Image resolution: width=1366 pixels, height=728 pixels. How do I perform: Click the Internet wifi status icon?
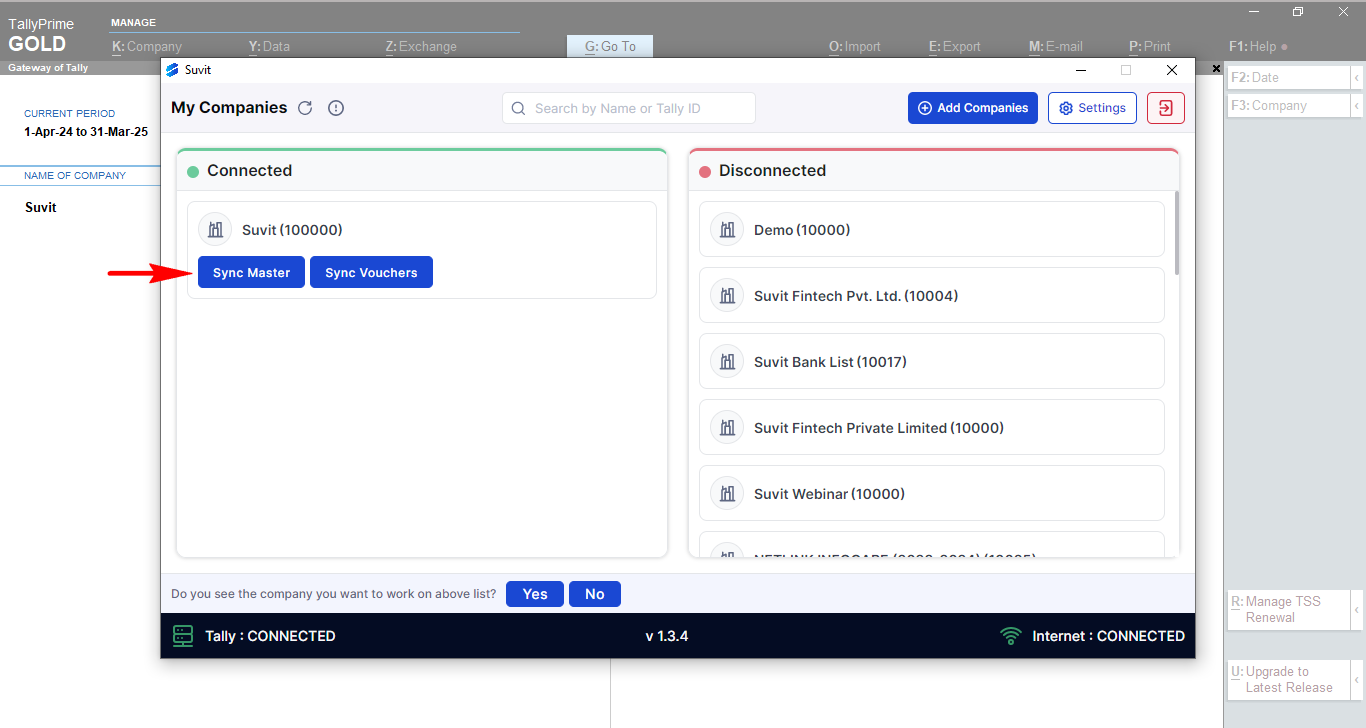[1011, 636]
